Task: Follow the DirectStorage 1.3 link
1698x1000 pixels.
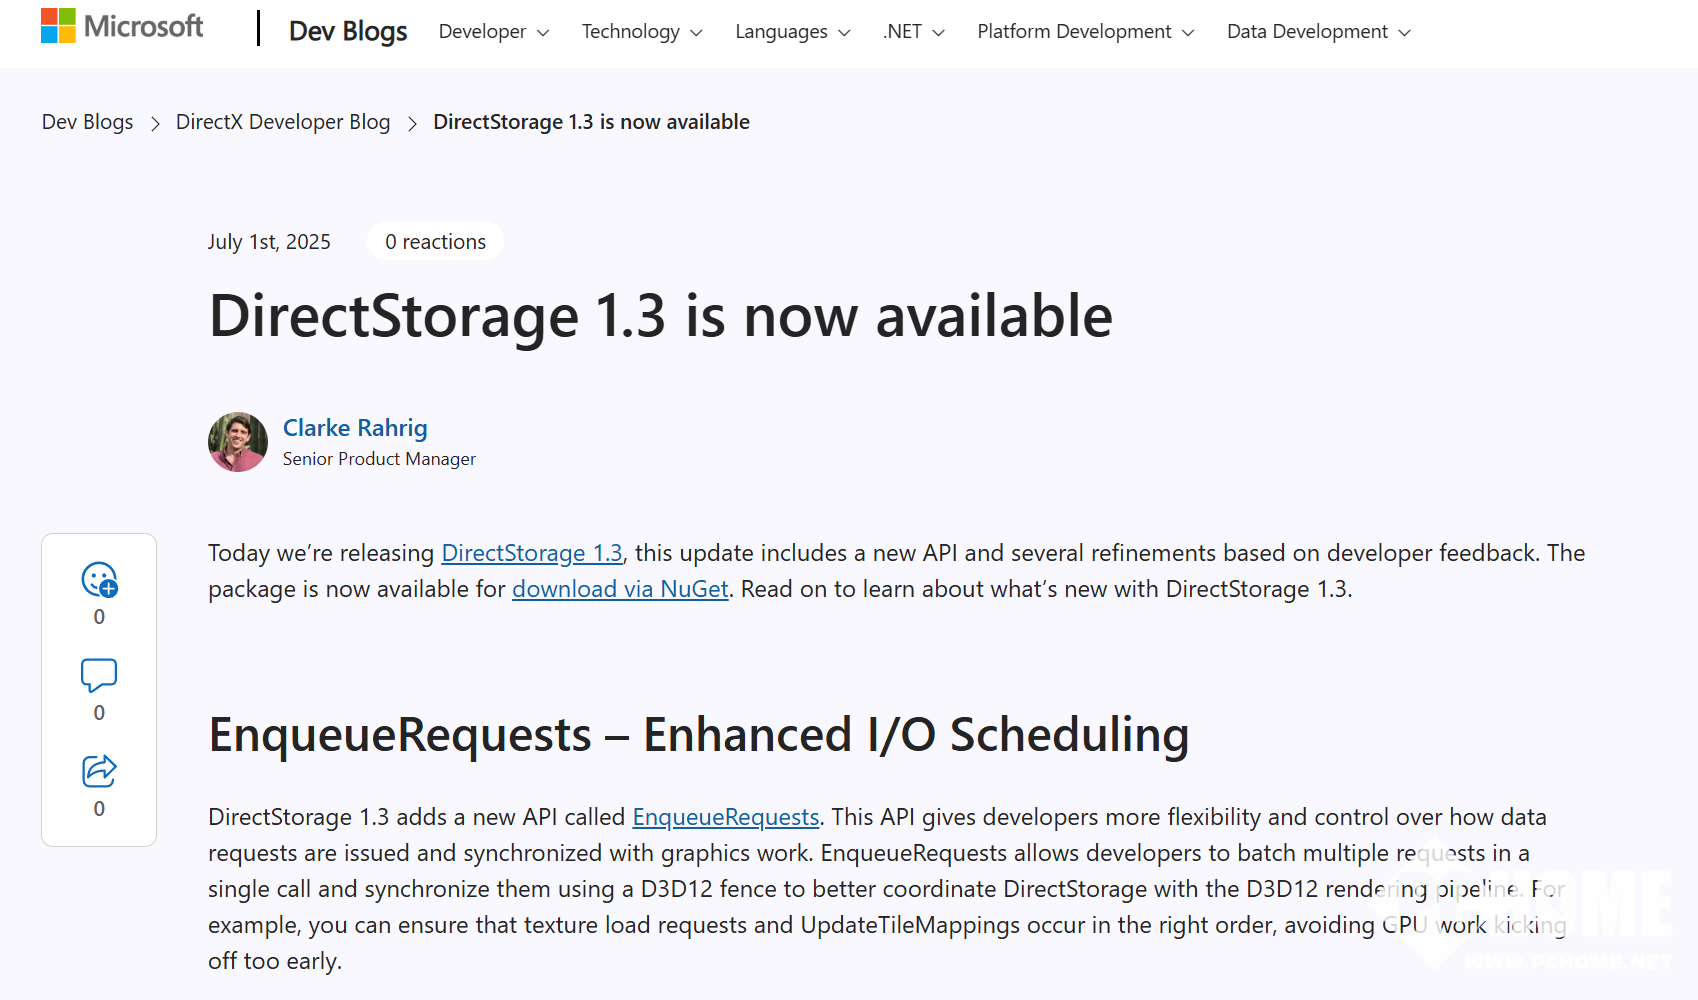Action: pos(532,553)
